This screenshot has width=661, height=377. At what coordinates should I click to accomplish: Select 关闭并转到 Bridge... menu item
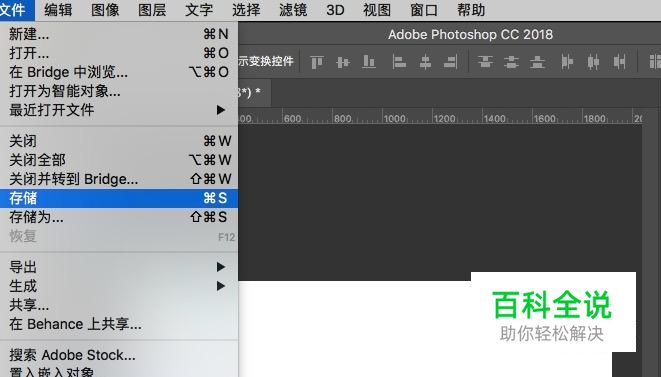click(119, 179)
